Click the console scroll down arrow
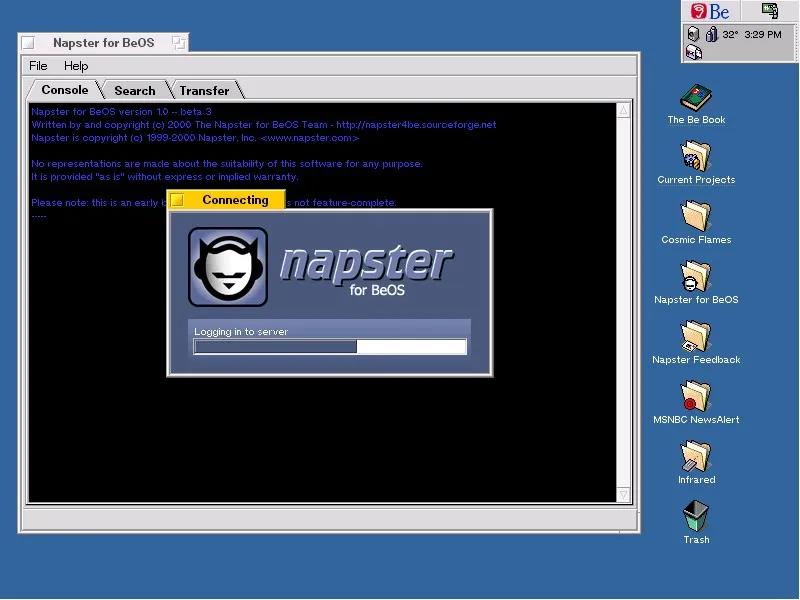 (623, 495)
